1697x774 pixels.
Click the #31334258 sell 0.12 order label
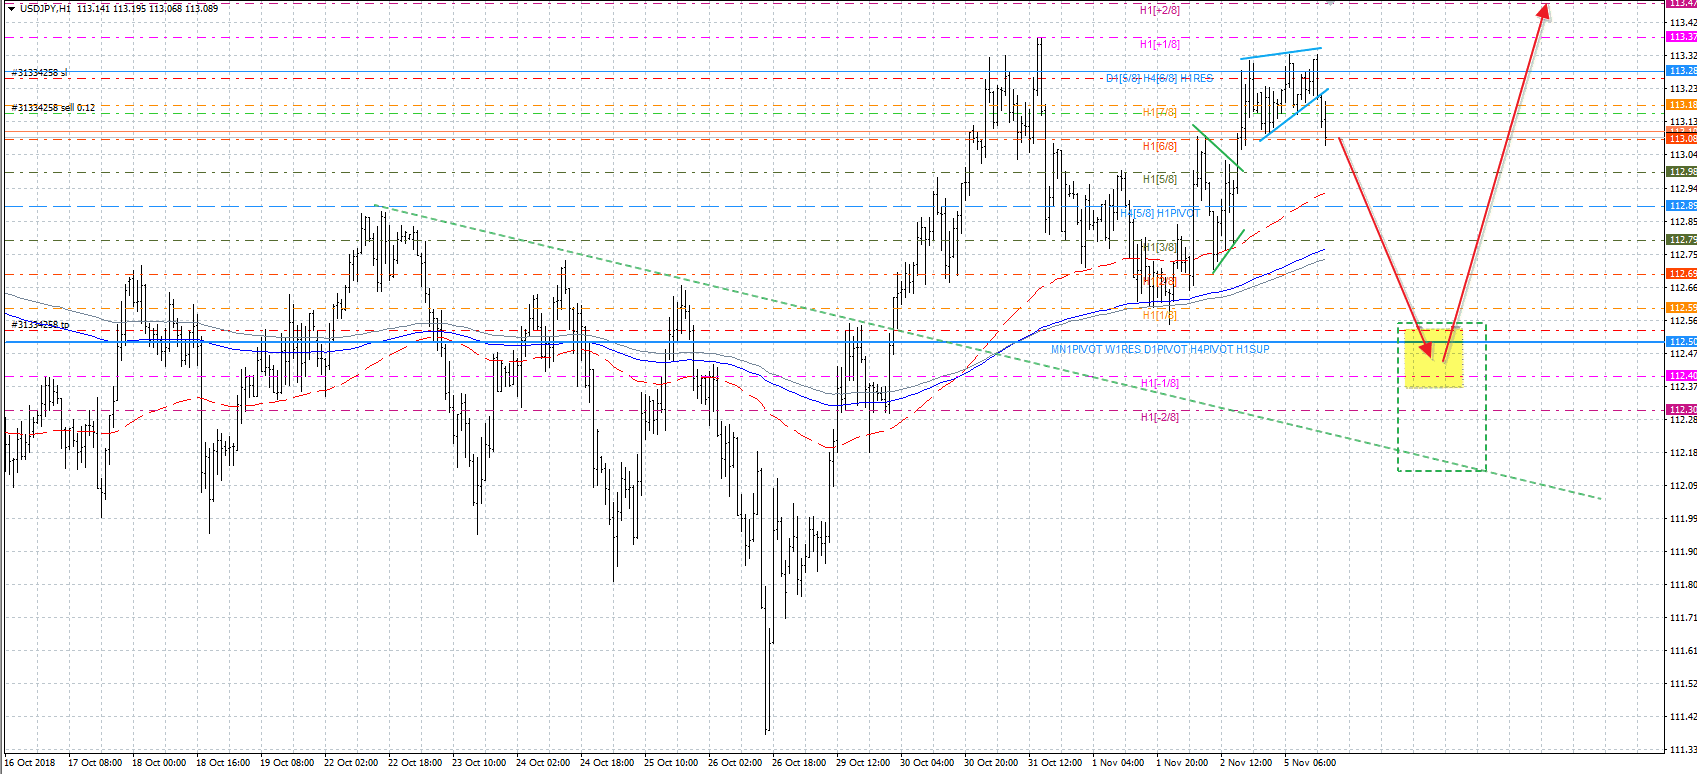coord(53,108)
